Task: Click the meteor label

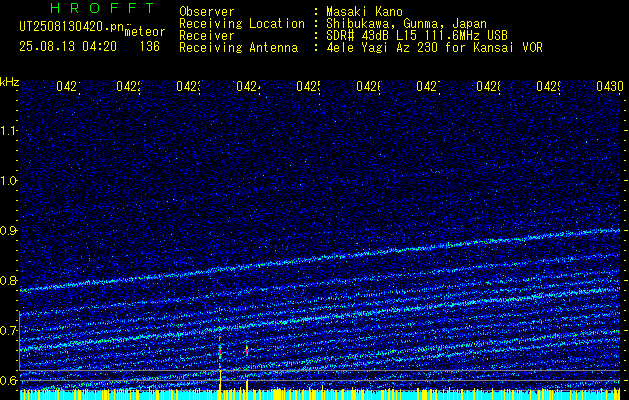Action: (x=145, y=32)
